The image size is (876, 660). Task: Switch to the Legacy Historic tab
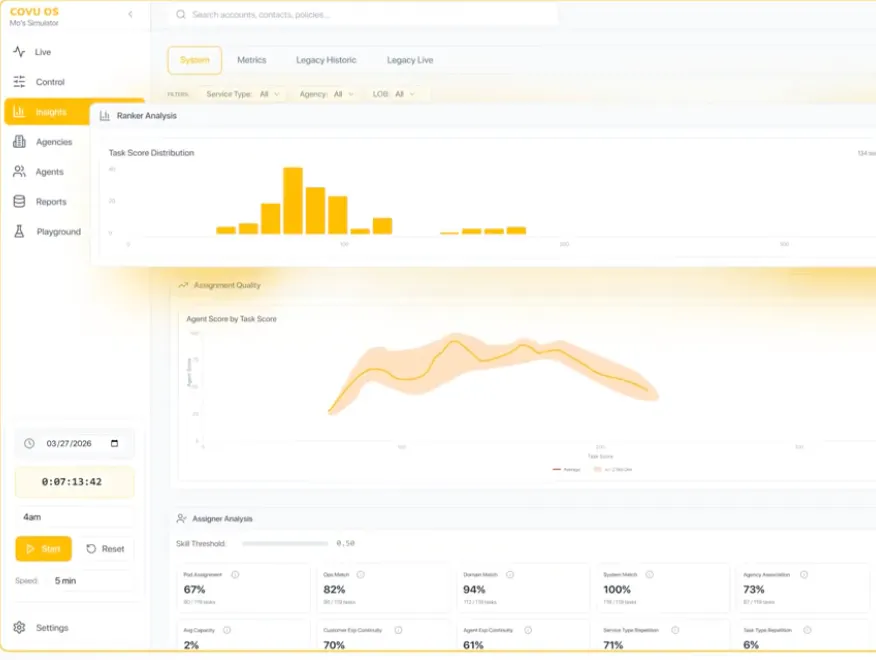(326, 60)
